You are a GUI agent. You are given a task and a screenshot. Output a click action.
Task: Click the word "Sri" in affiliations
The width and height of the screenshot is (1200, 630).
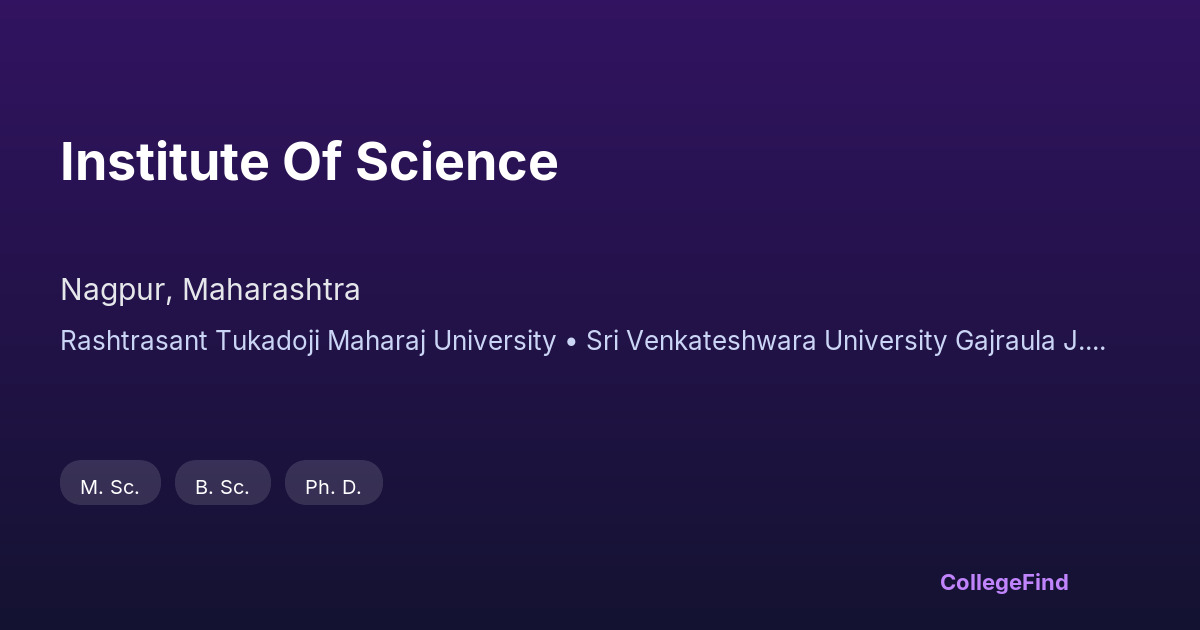(601, 341)
